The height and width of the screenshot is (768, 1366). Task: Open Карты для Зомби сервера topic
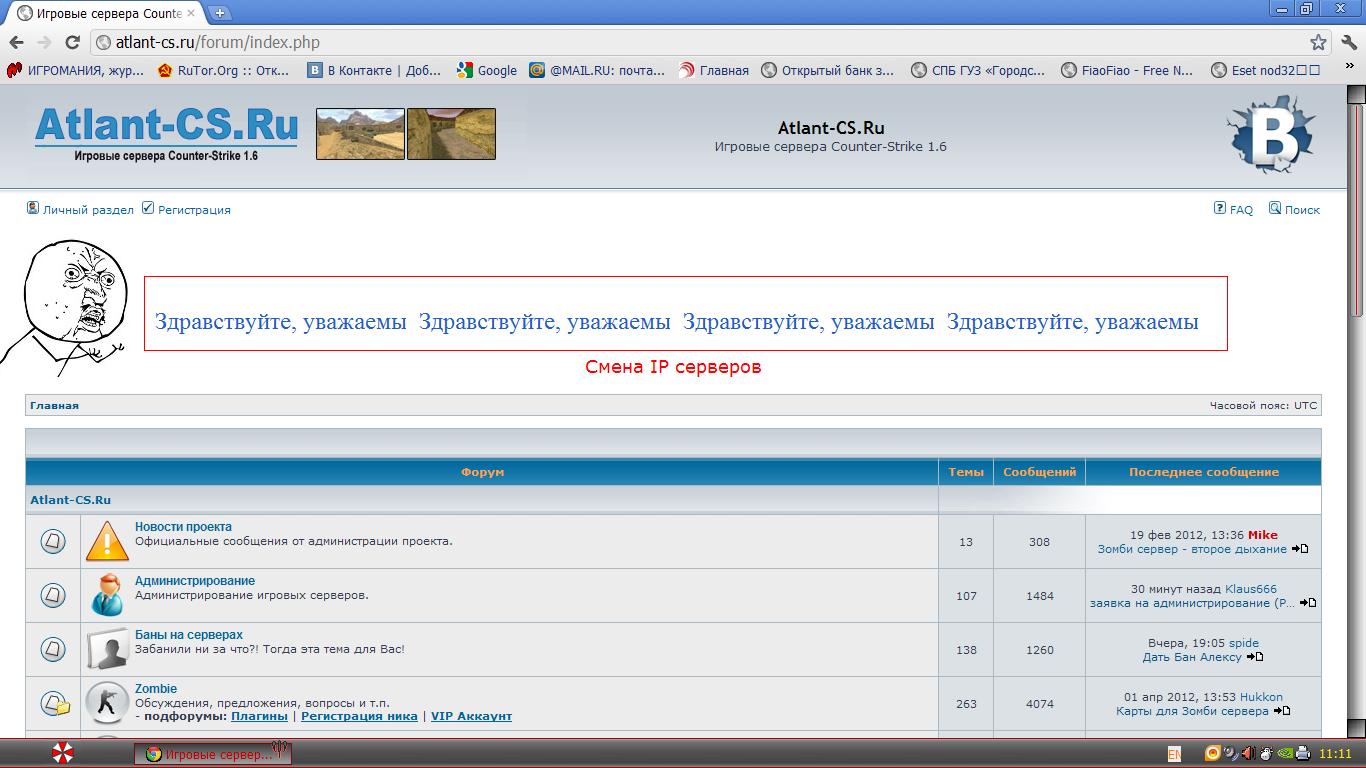point(1192,711)
